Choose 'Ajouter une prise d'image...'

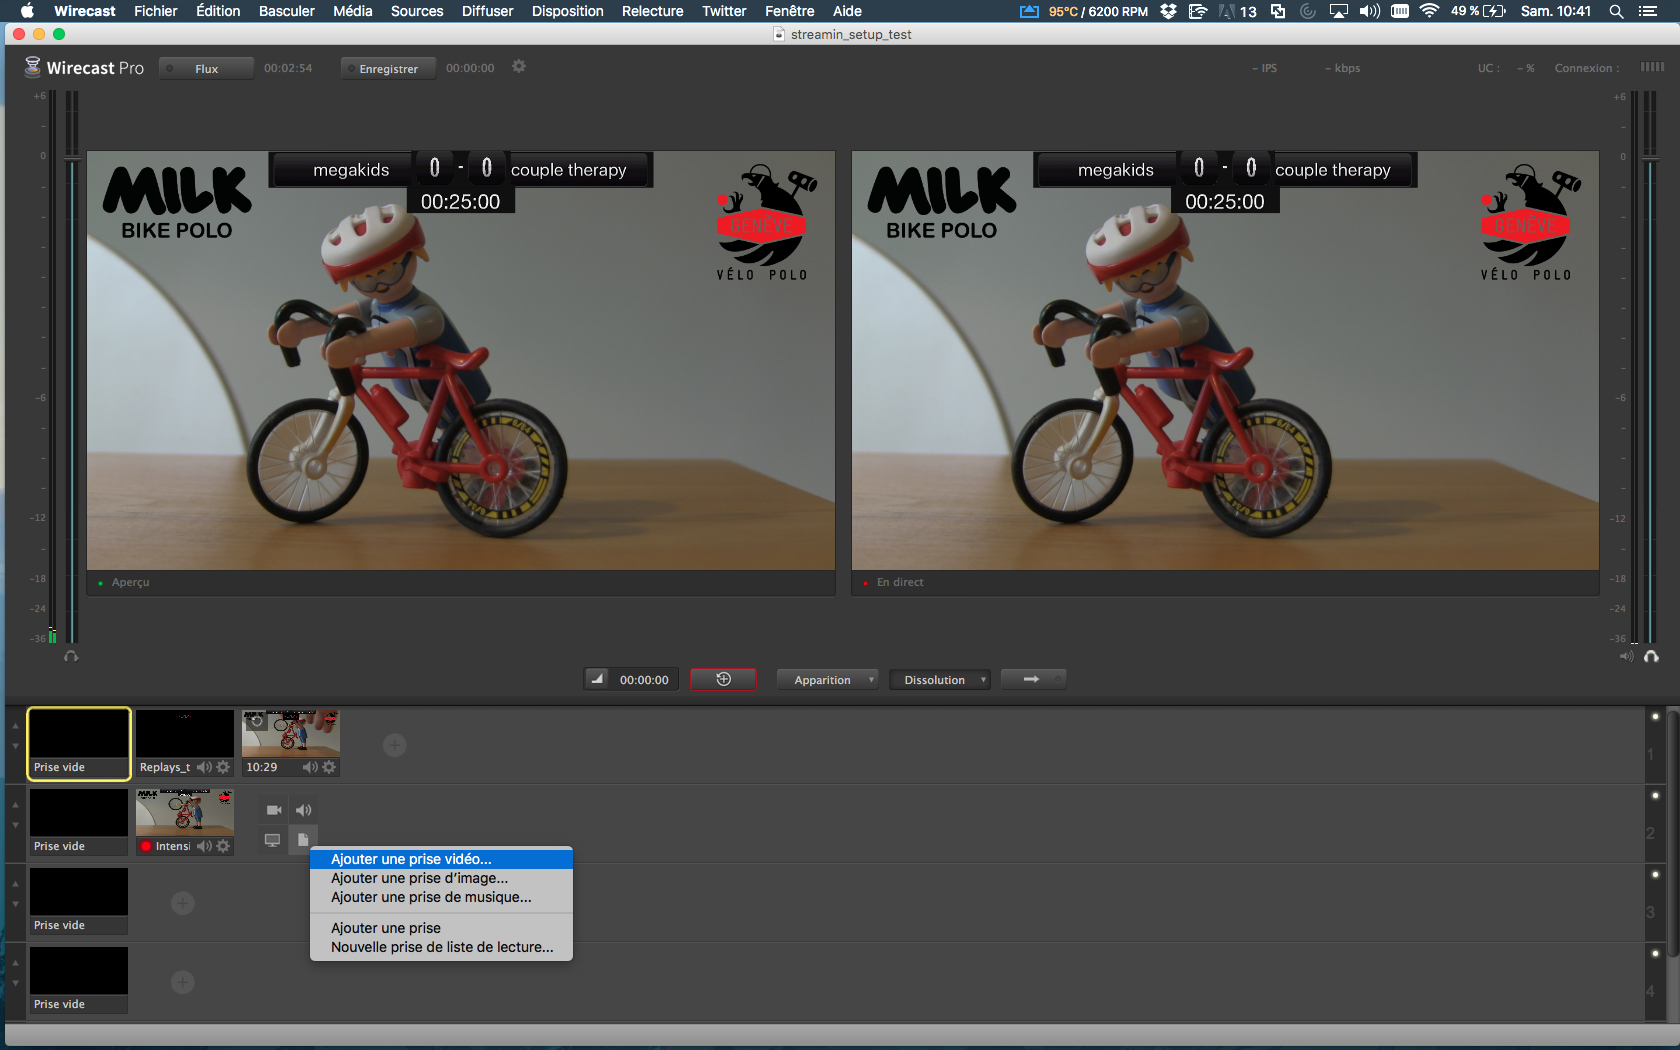[419, 878]
